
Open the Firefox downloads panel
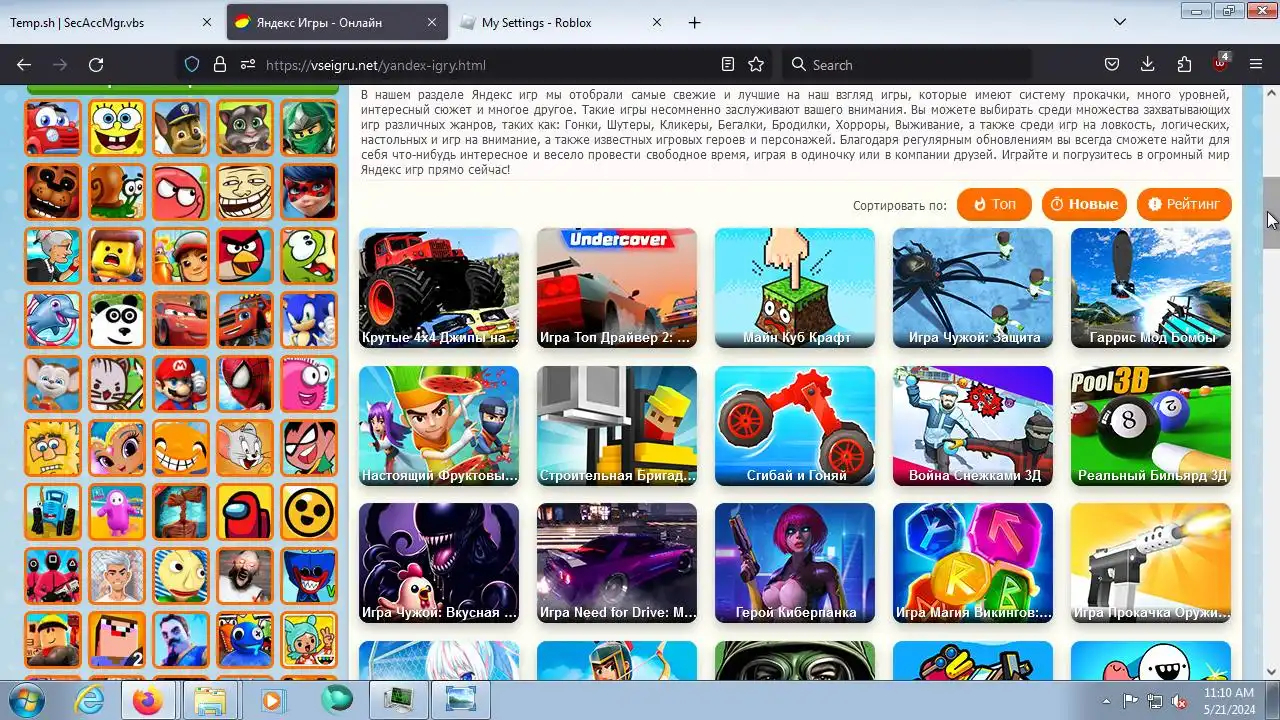click(1148, 64)
